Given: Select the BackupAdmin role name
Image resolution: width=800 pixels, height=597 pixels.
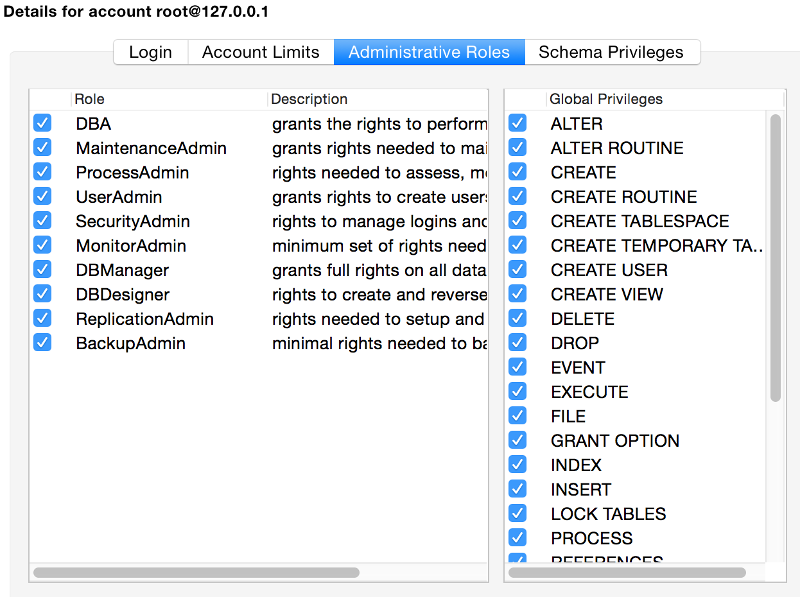Looking at the screenshot, I should pos(130,343).
